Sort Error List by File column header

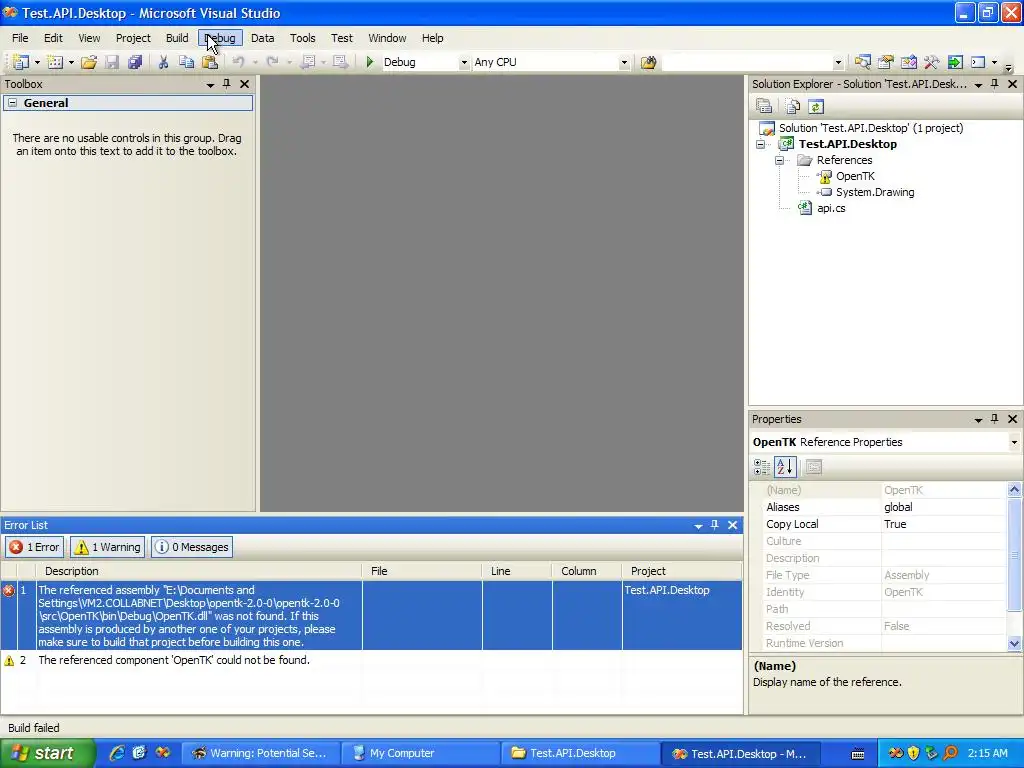[x=422, y=571]
